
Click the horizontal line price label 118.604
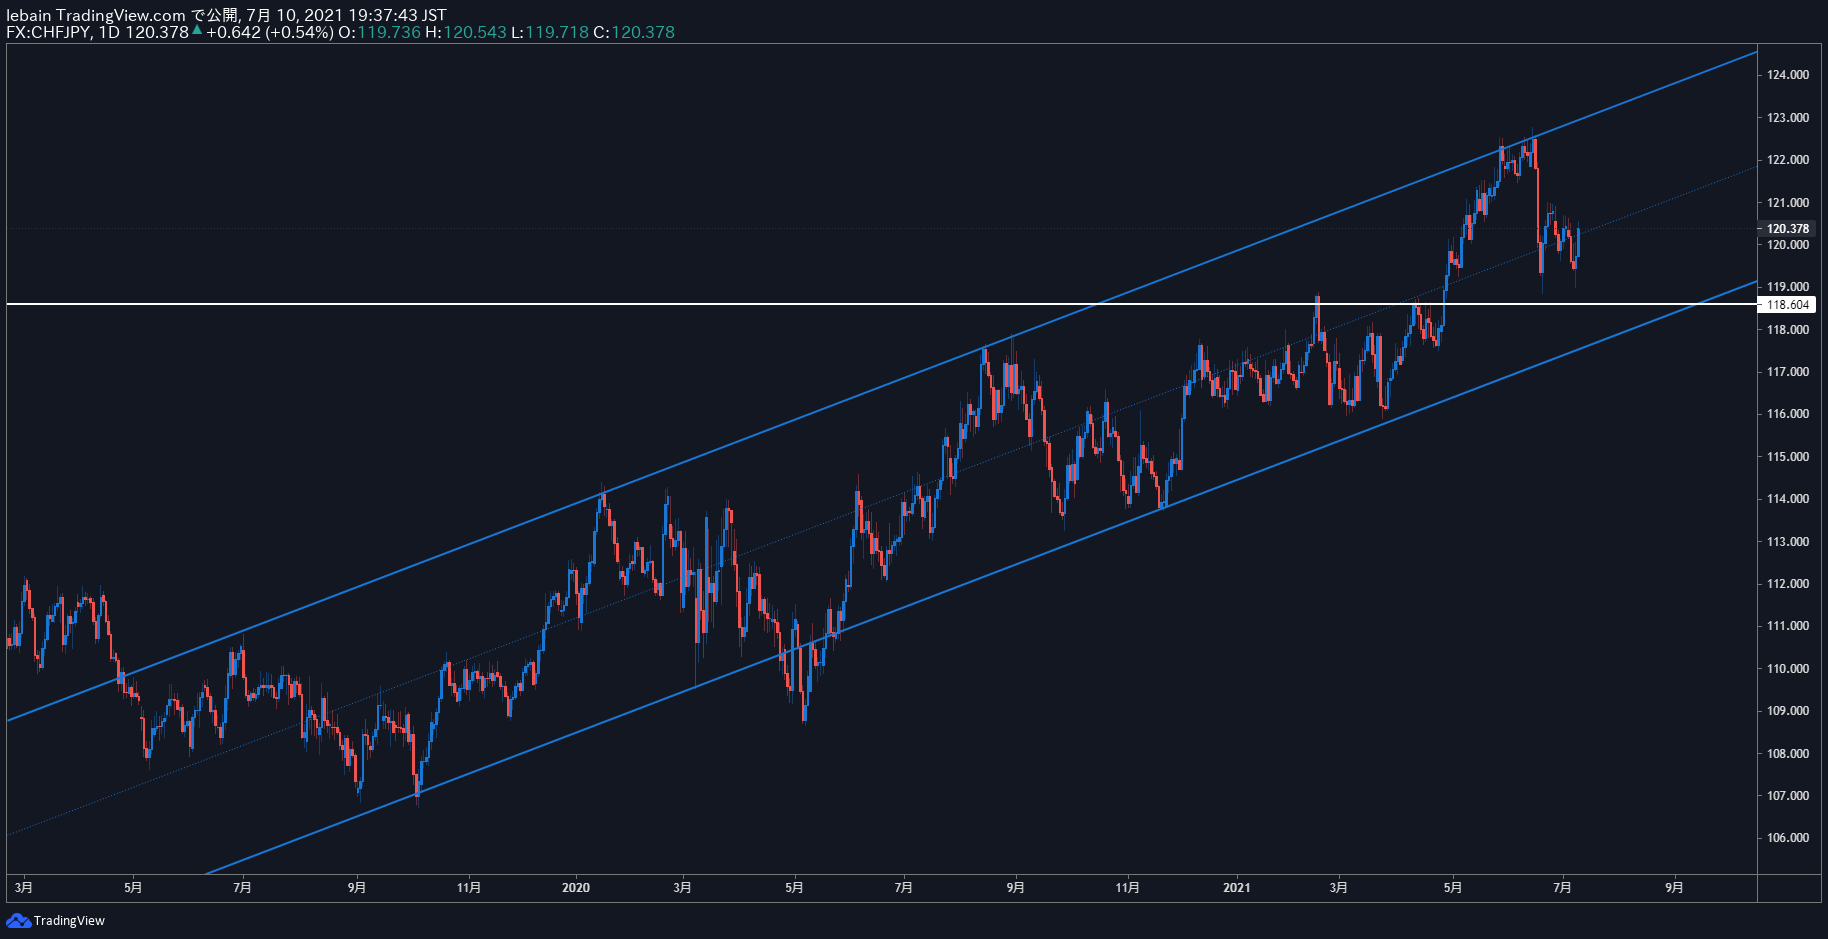tap(1788, 305)
